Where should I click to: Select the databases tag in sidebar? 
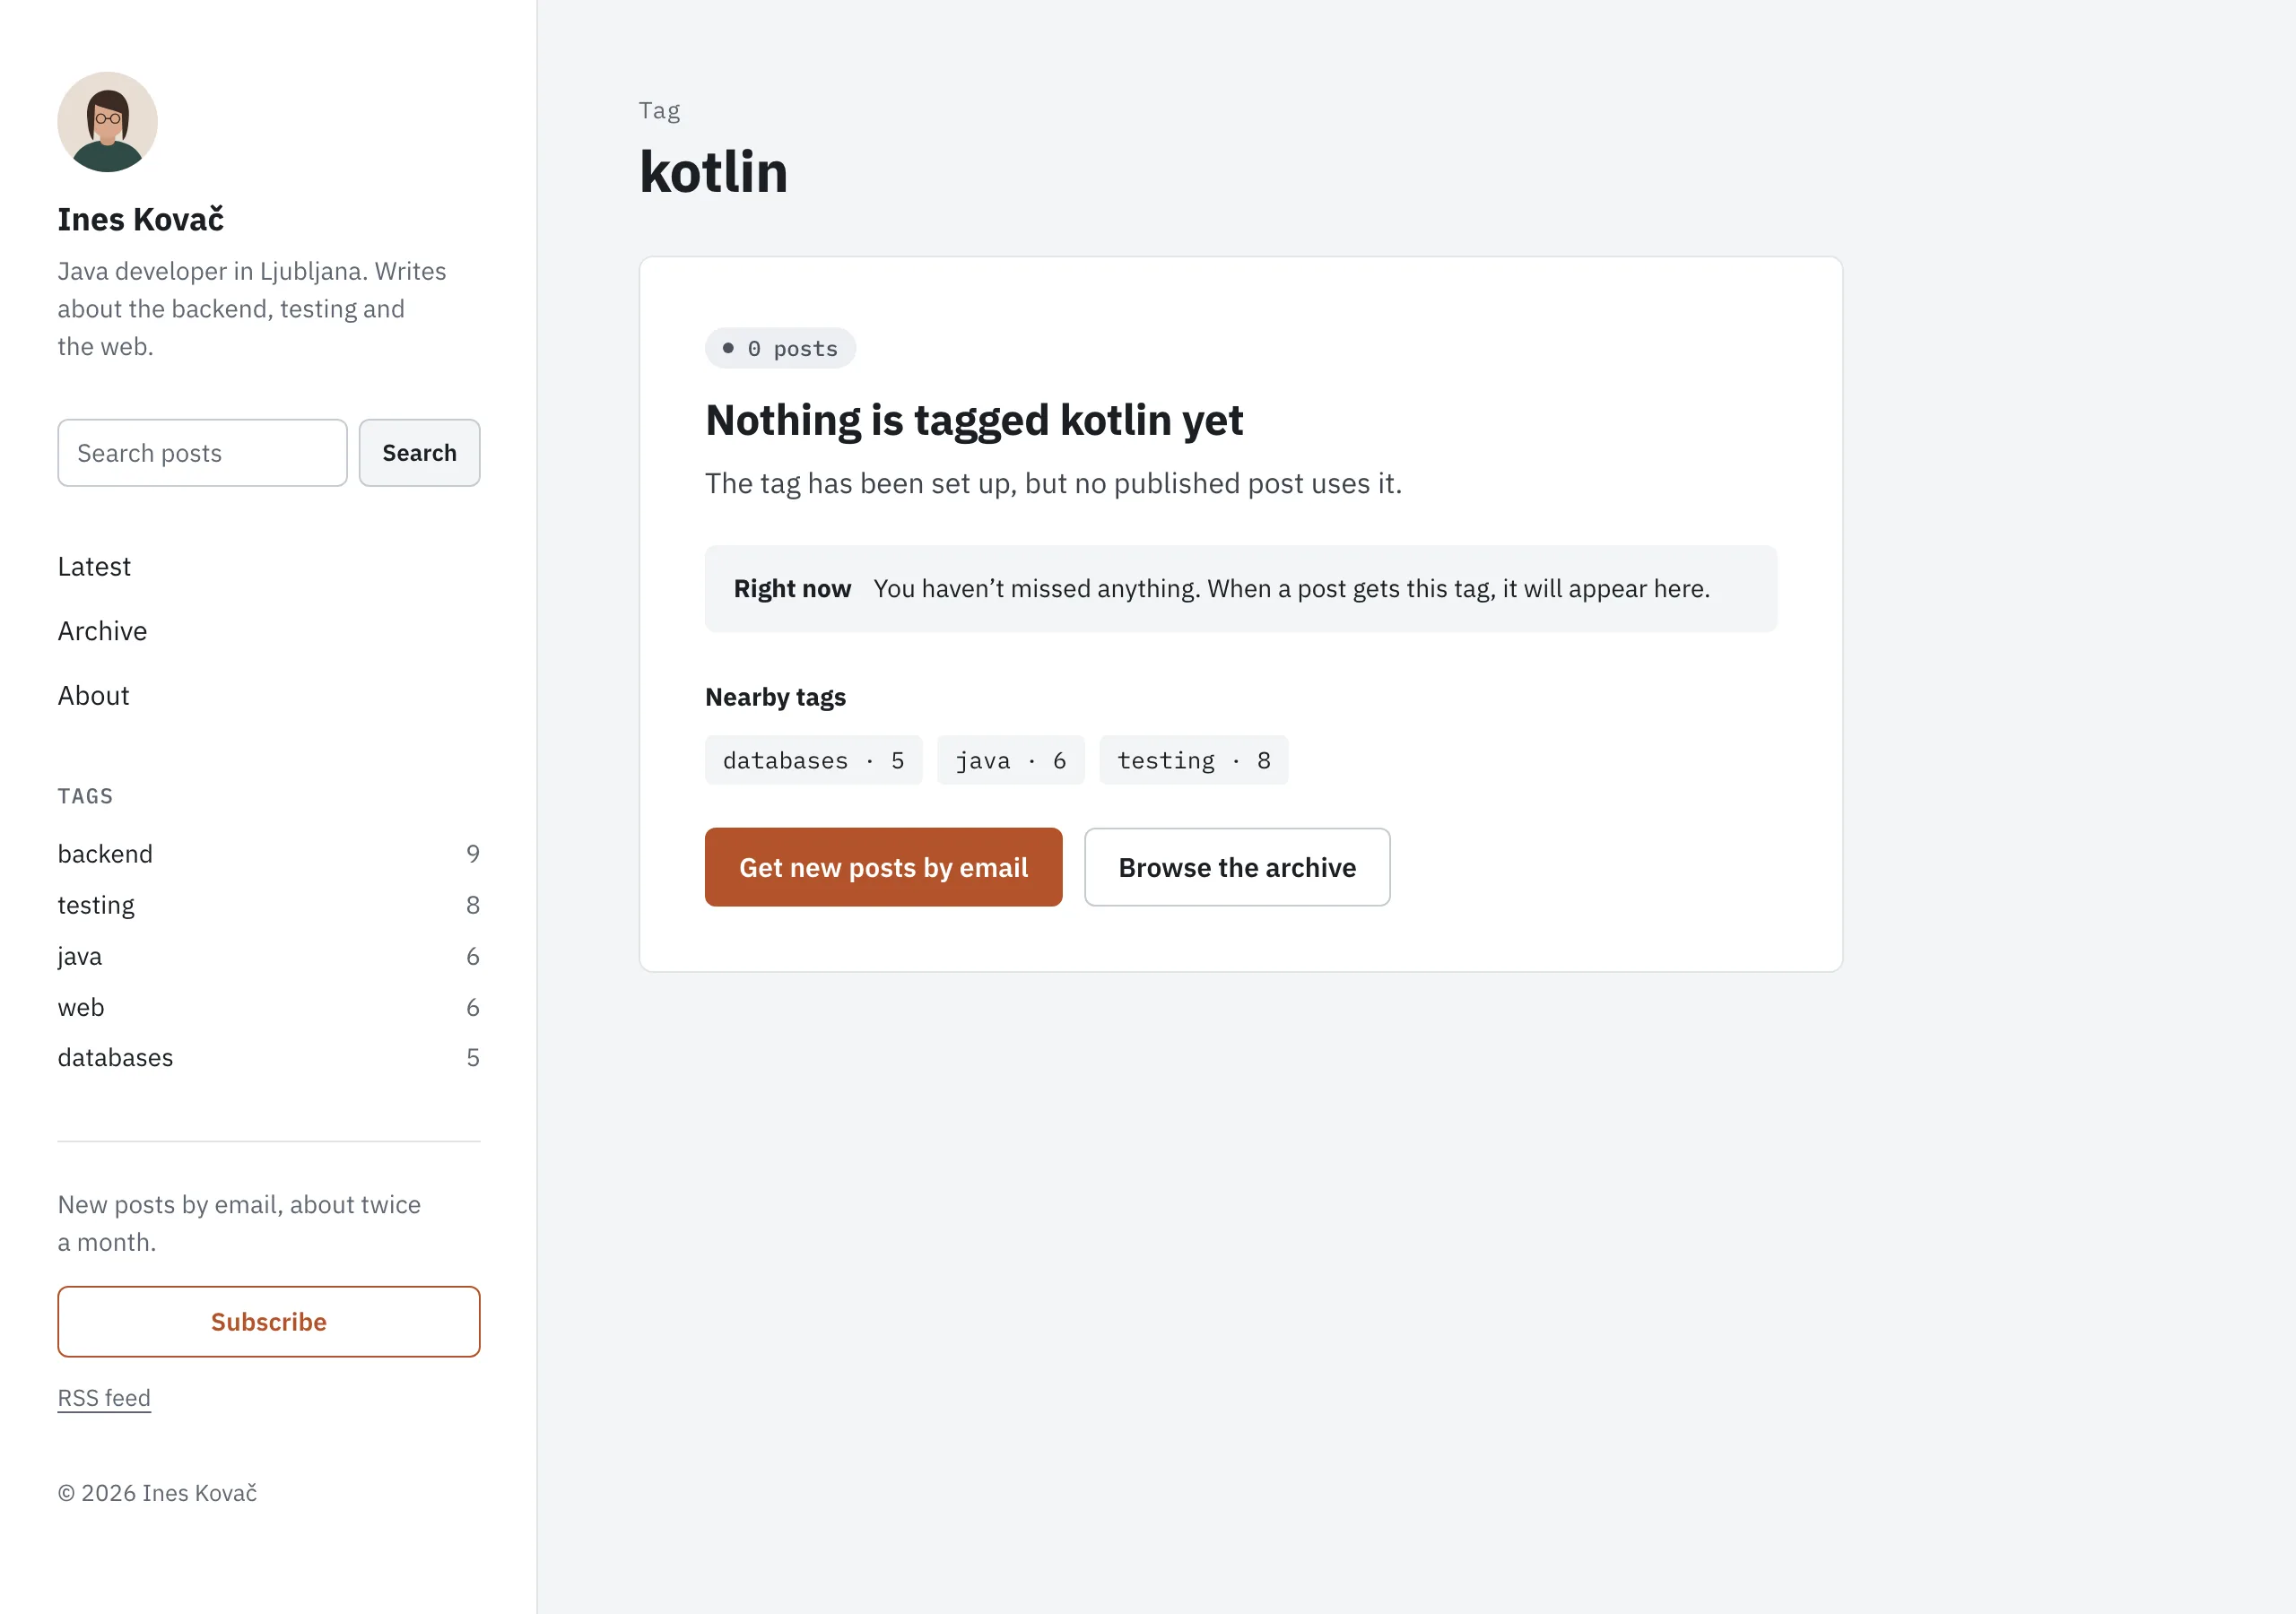(268, 1057)
